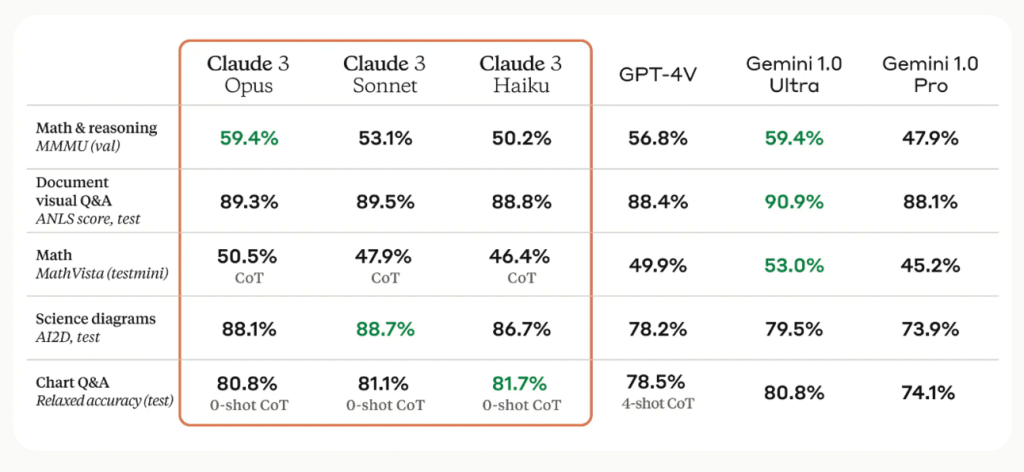Click the Gemini 1.0 Ultra header
The image size is (1024, 472).
[x=794, y=74]
